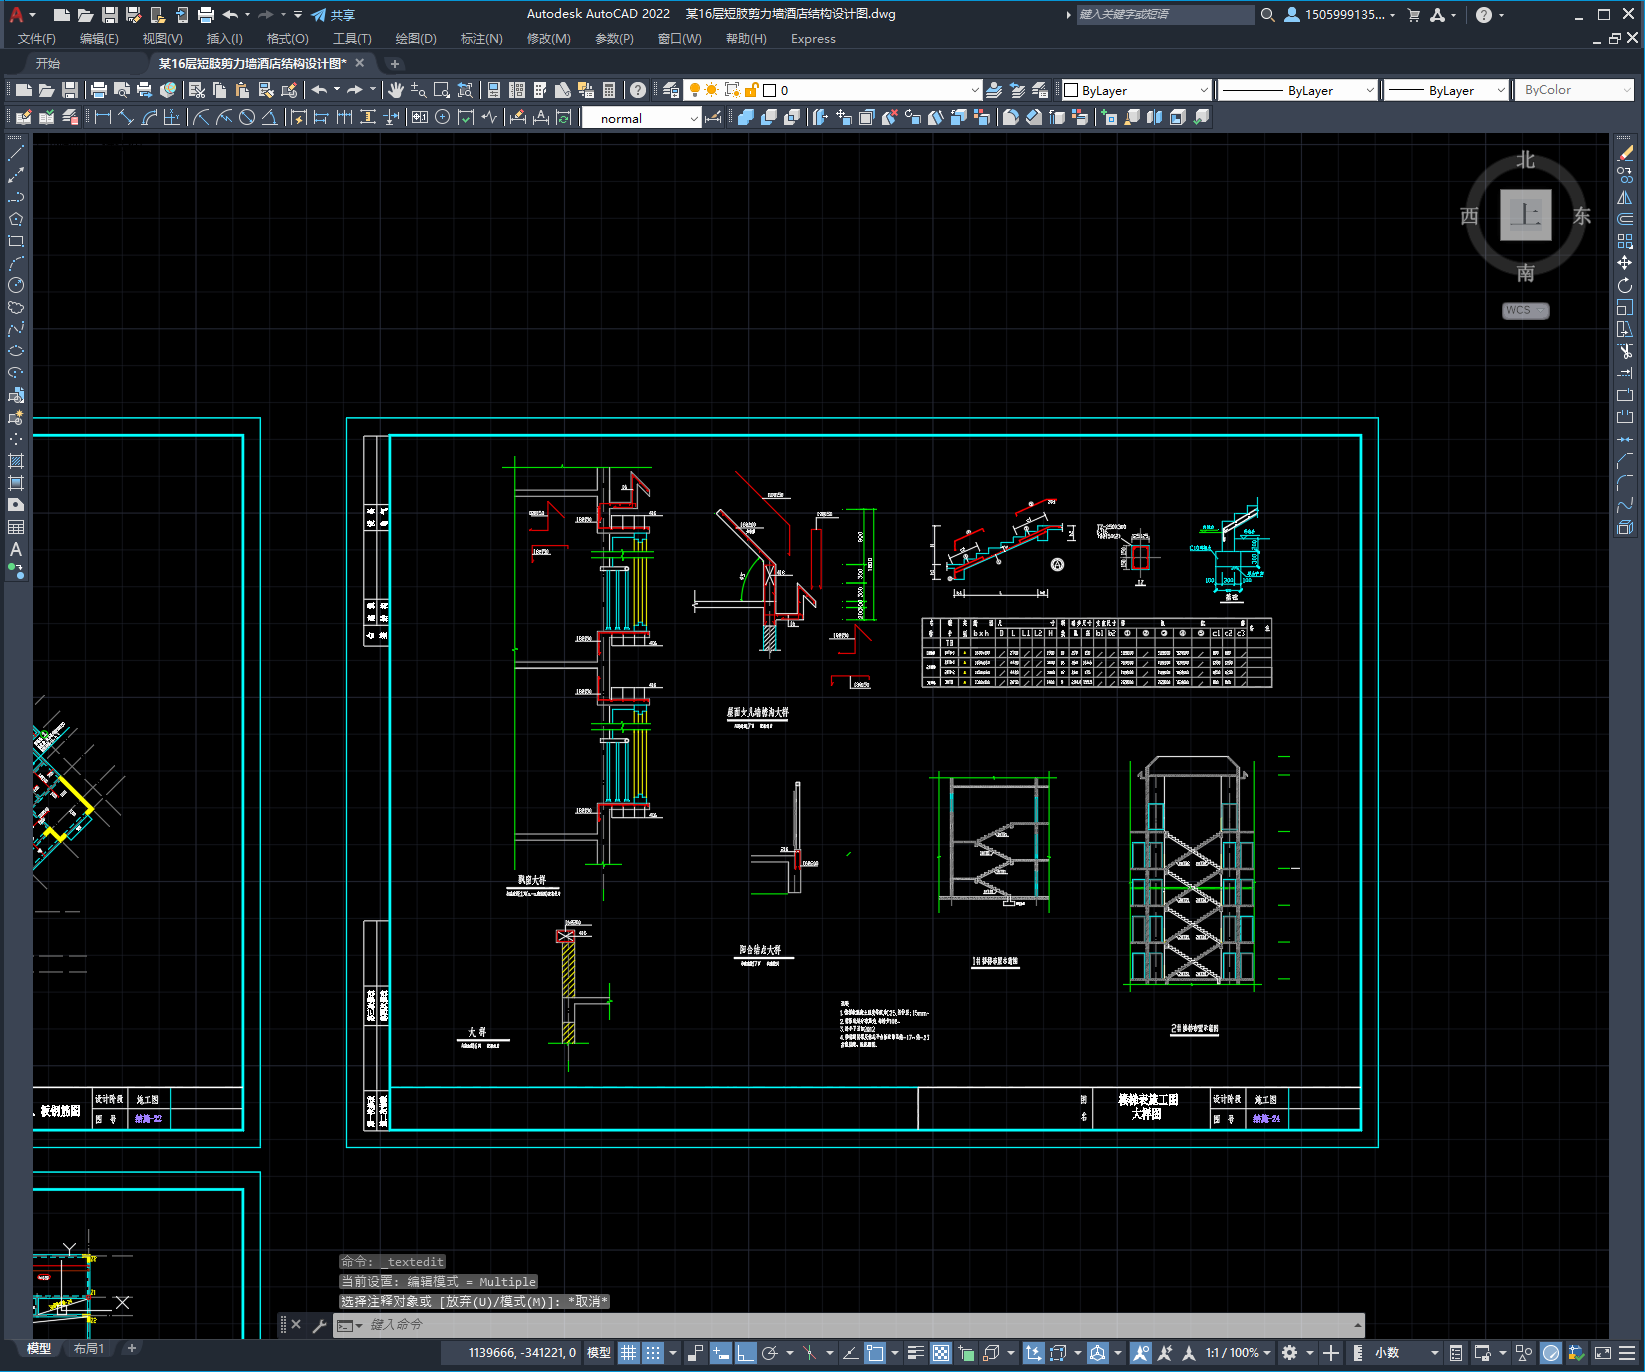The height and width of the screenshot is (1372, 1645).
Task: Toggle hardware acceleration in status bar
Action: click(x=1551, y=1353)
